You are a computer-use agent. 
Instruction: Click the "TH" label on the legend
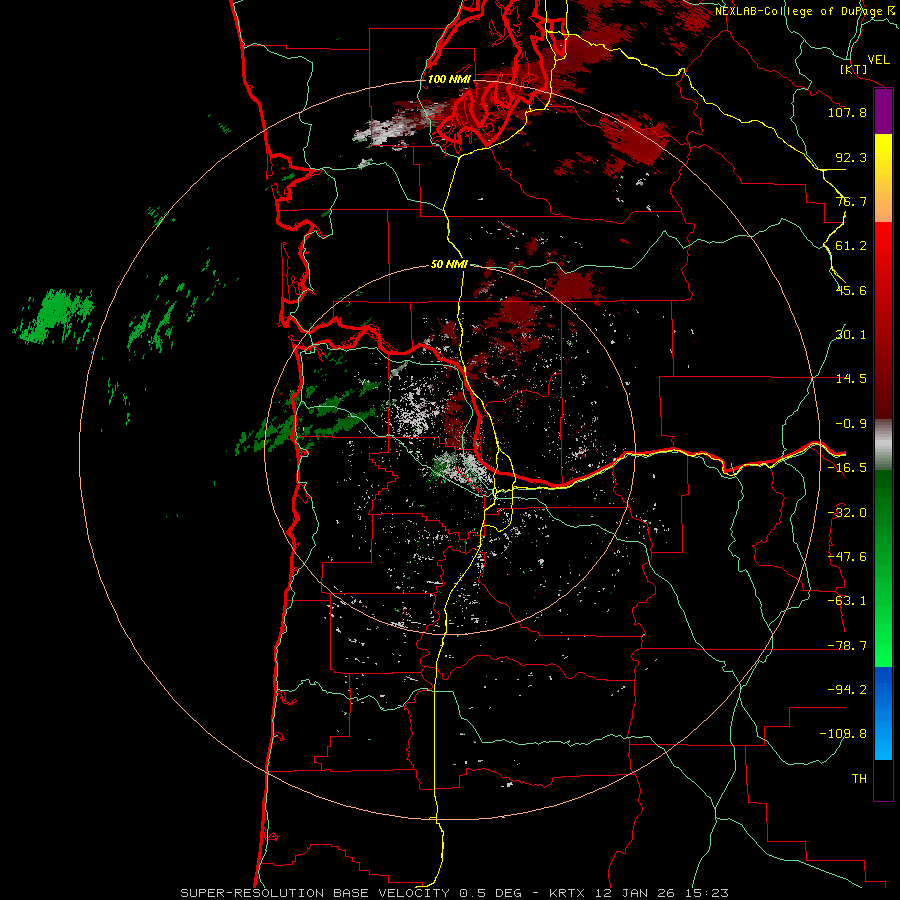coord(859,779)
